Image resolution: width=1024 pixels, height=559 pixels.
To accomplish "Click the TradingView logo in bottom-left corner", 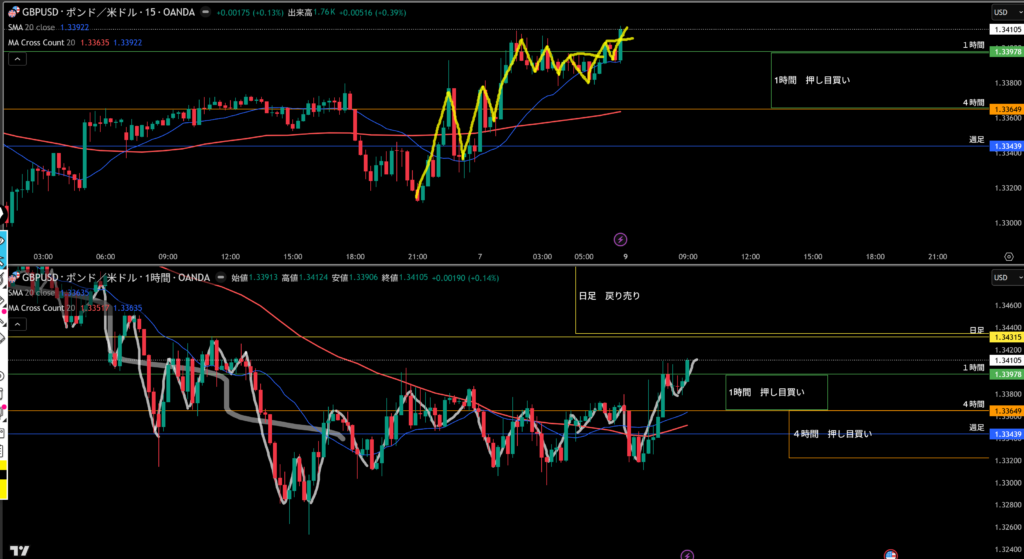I will [x=19, y=550].
